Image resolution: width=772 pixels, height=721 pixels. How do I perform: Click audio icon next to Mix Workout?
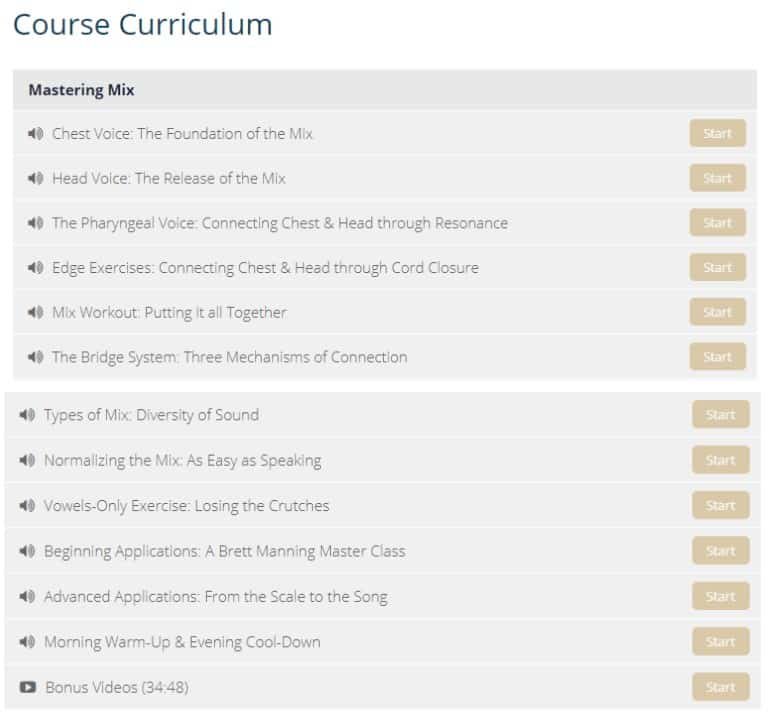[x=35, y=313]
